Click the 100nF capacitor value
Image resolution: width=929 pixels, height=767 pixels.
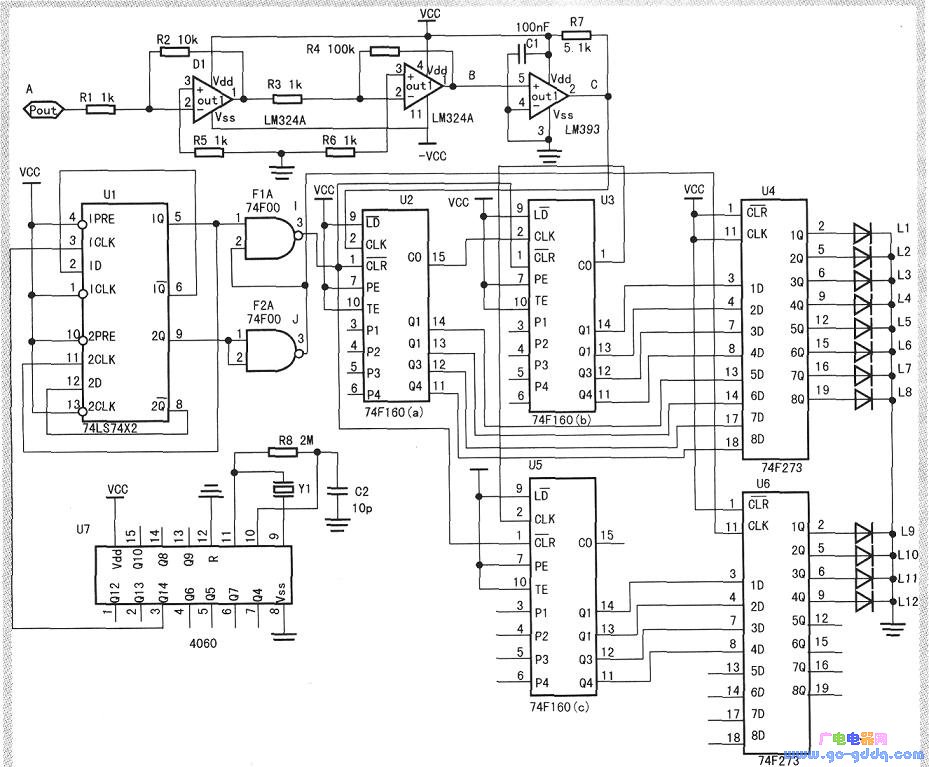click(x=531, y=27)
